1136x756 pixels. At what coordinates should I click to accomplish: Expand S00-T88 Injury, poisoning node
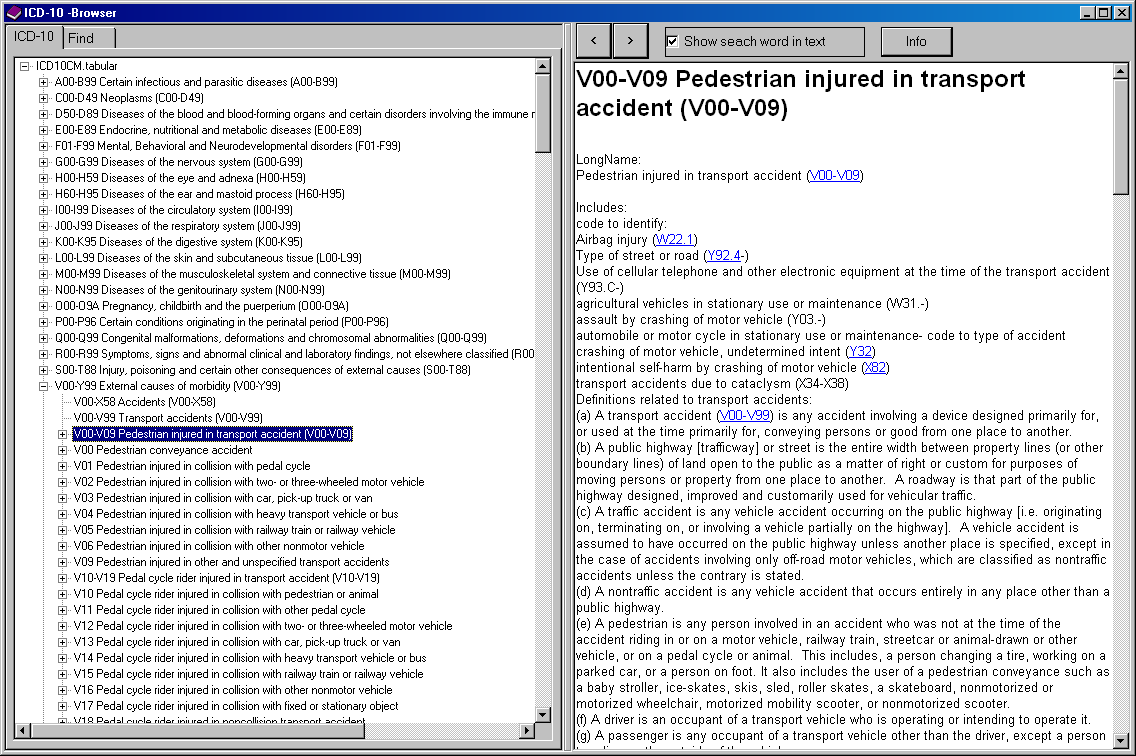click(x=43, y=370)
